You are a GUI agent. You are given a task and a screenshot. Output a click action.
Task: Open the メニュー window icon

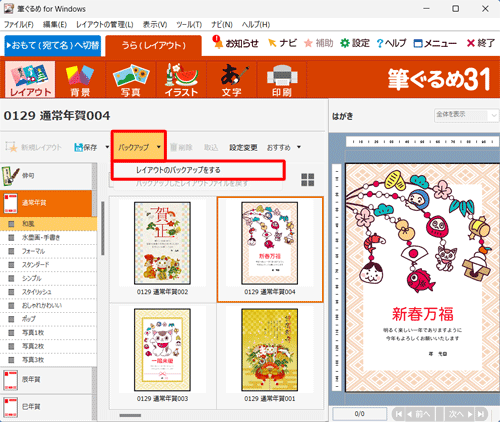[x=418, y=43]
